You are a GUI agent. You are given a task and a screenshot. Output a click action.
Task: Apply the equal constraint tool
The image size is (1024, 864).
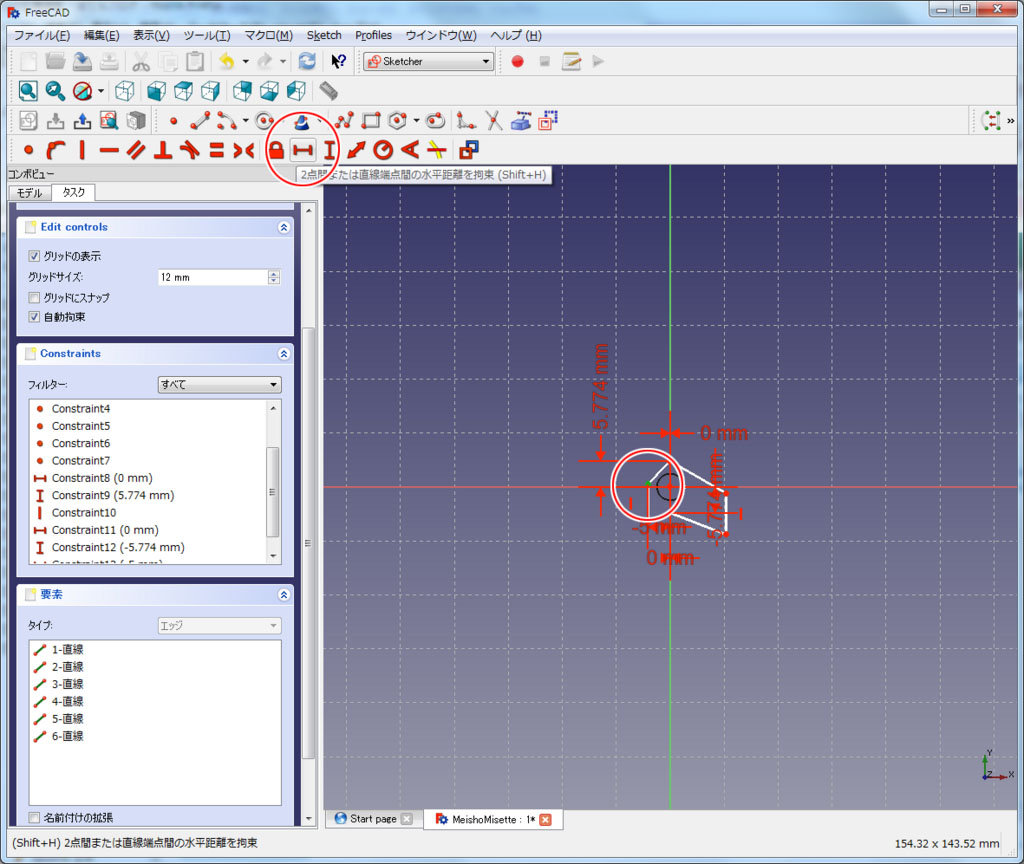[x=216, y=150]
